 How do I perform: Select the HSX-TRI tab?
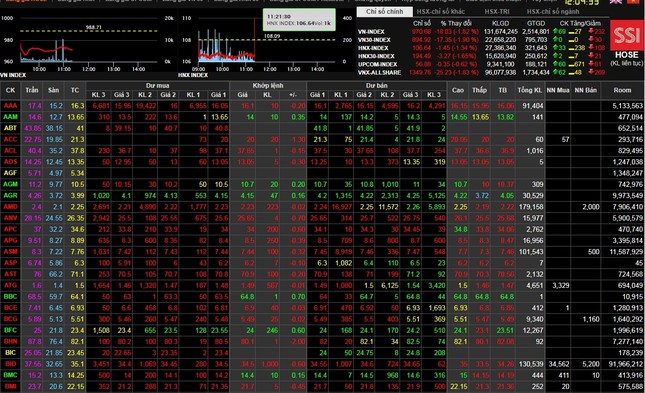(497, 12)
